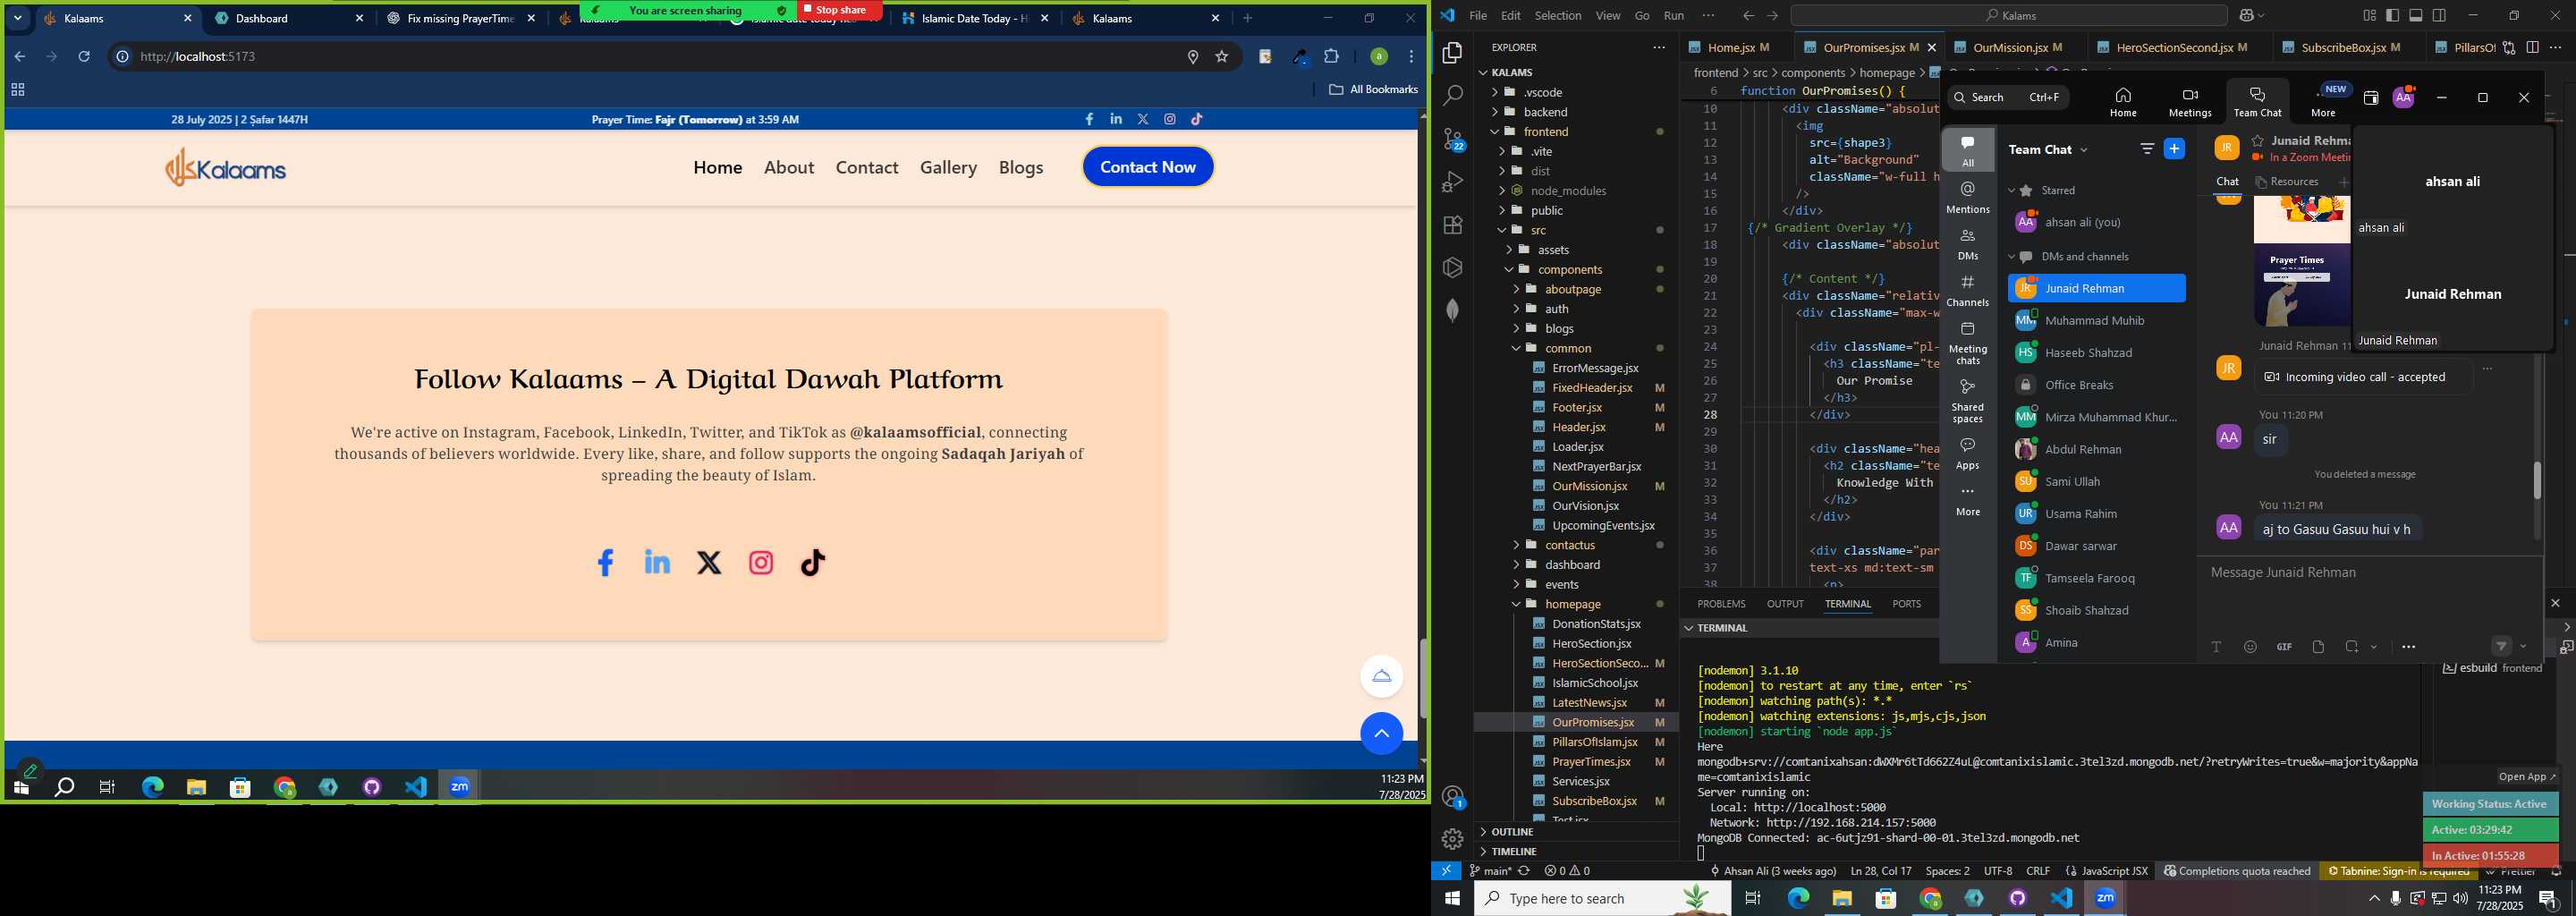This screenshot has width=2576, height=916.
Task: Click Instagram icon in Follow Kalaams card
Action: click(761, 563)
